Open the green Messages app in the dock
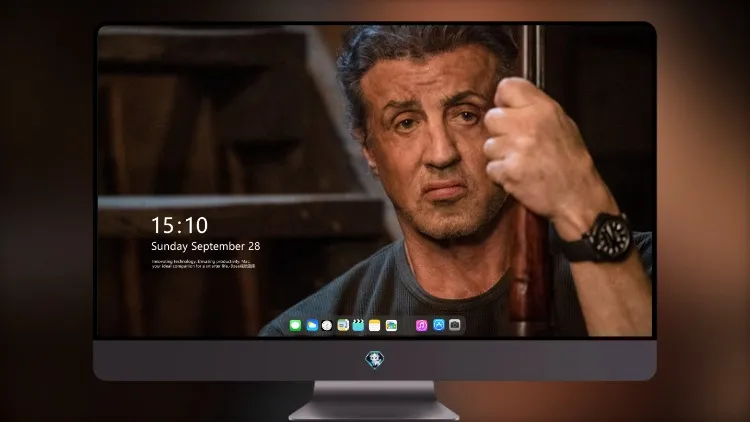 coord(295,325)
